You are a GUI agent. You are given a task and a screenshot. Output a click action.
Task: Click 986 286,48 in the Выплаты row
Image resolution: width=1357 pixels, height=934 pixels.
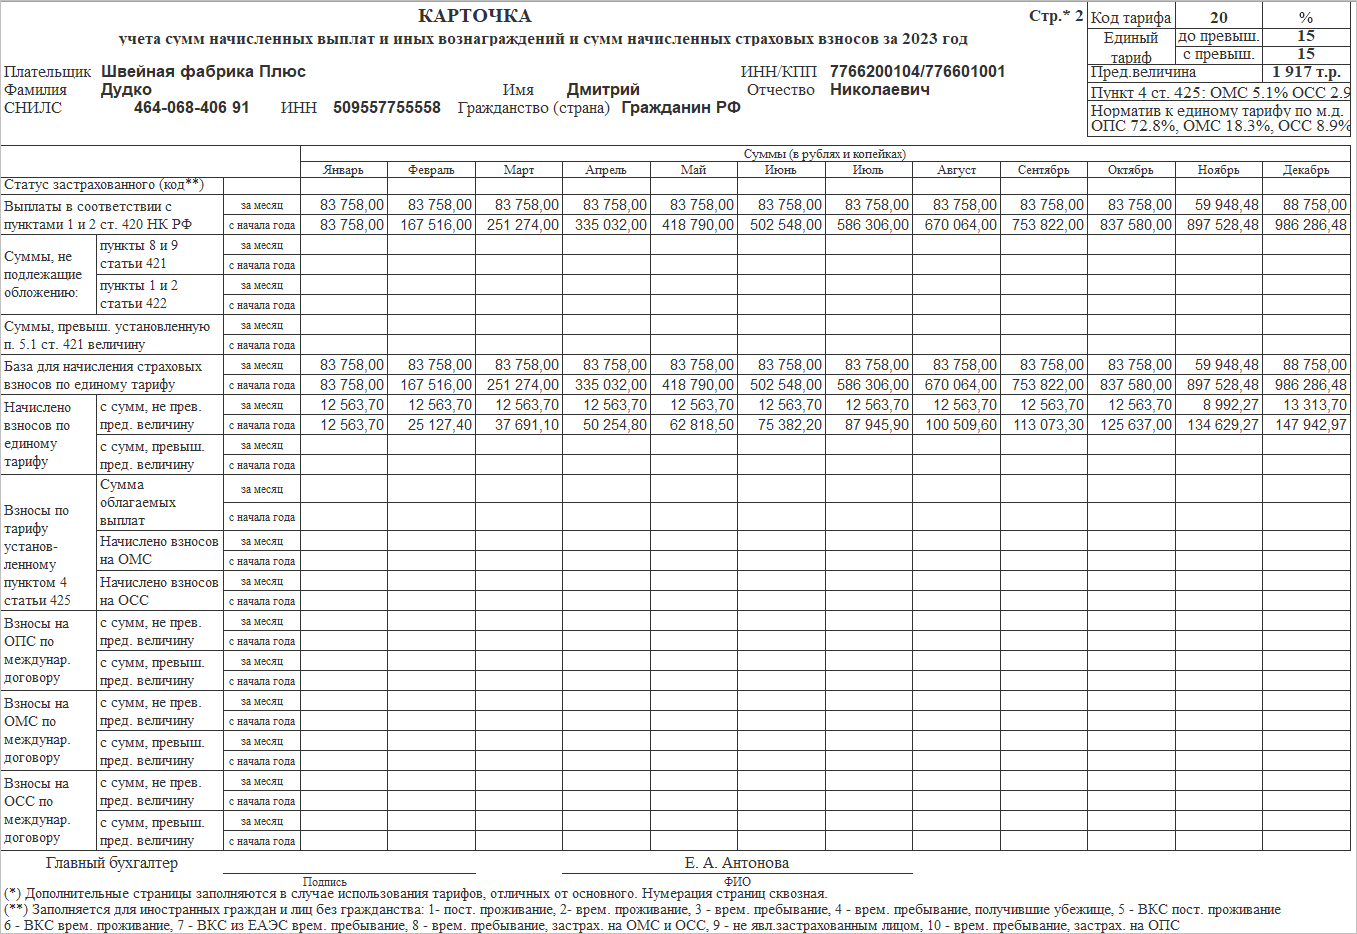1310,225
